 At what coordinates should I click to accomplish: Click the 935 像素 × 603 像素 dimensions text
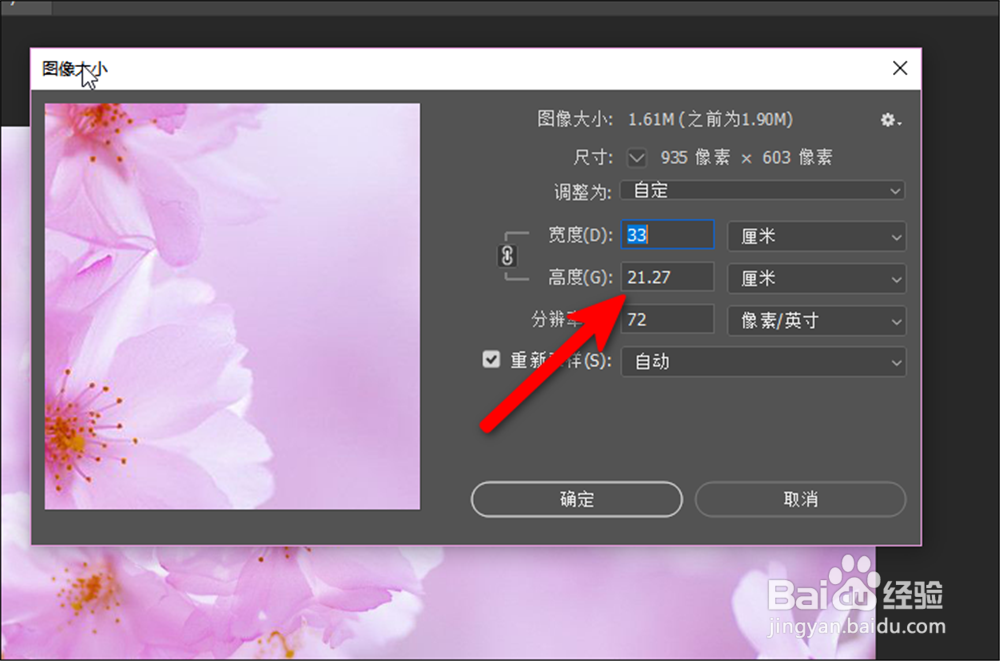pos(746,158)
